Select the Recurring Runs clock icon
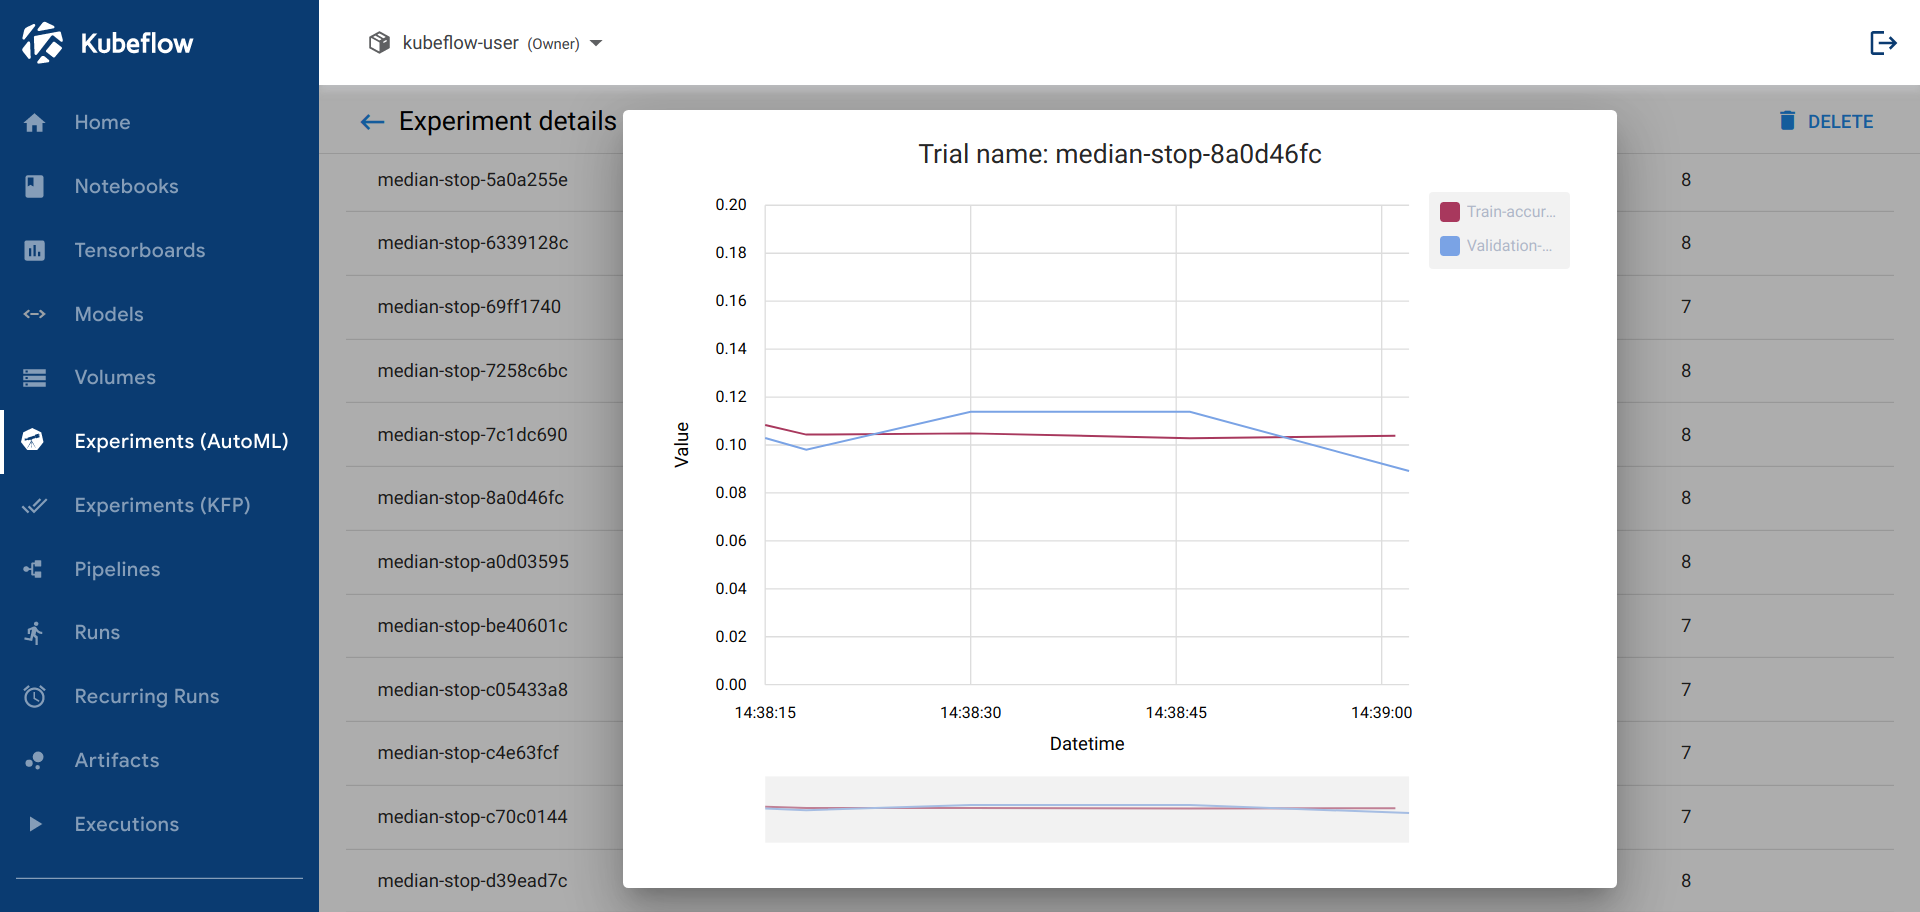This screenshot has width=1920, height=912. [x=35, y=696]
